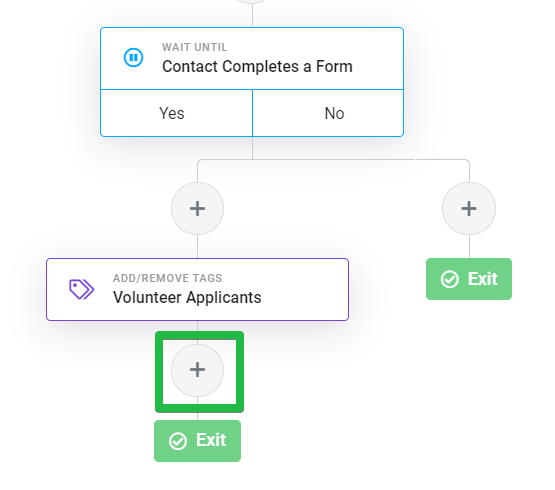Add a step under the Yes branch
The image size is (555, 490).
pos(198,209)
